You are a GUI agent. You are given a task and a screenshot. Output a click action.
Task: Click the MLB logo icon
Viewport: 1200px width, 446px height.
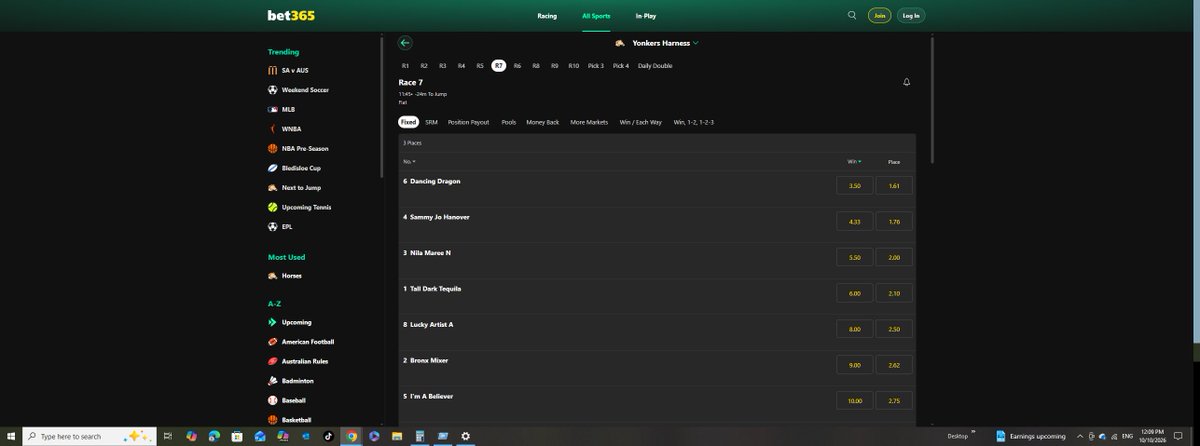(x=272, y=109)
